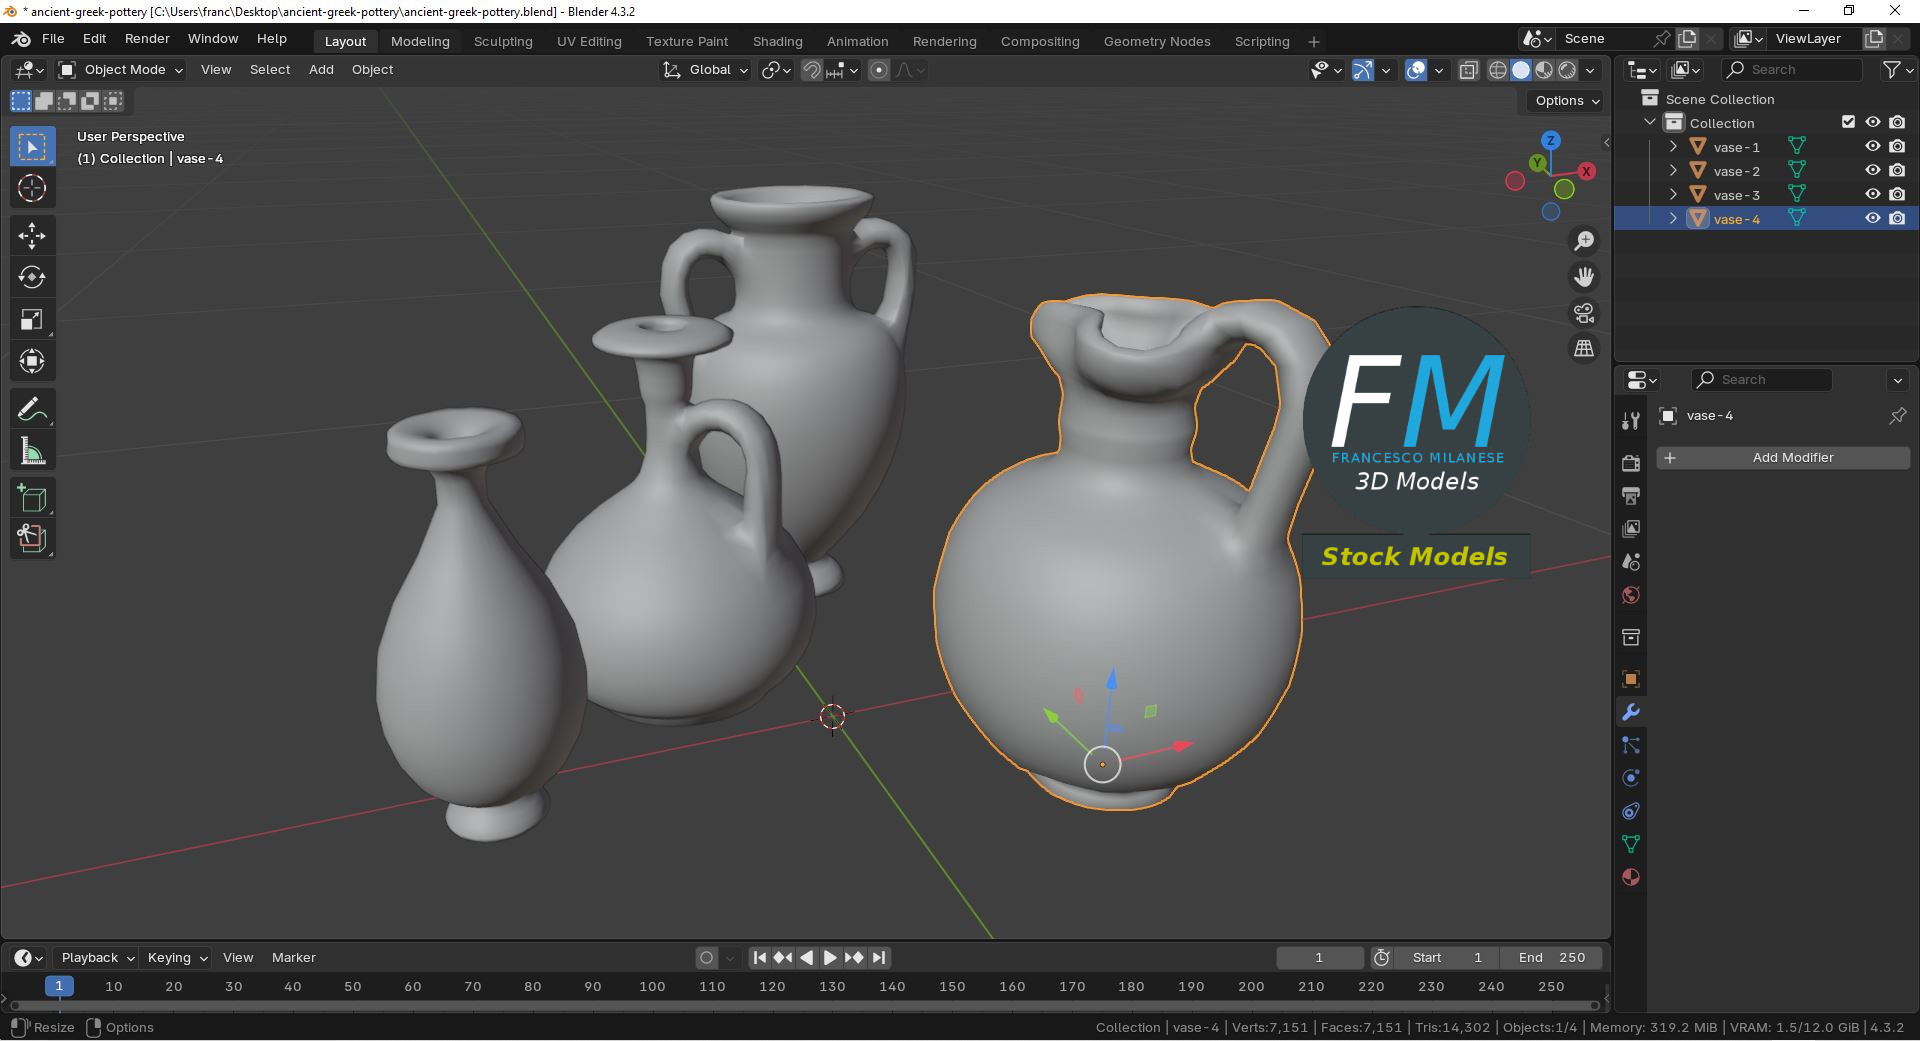Click frame 120 on the timeline

772,986
